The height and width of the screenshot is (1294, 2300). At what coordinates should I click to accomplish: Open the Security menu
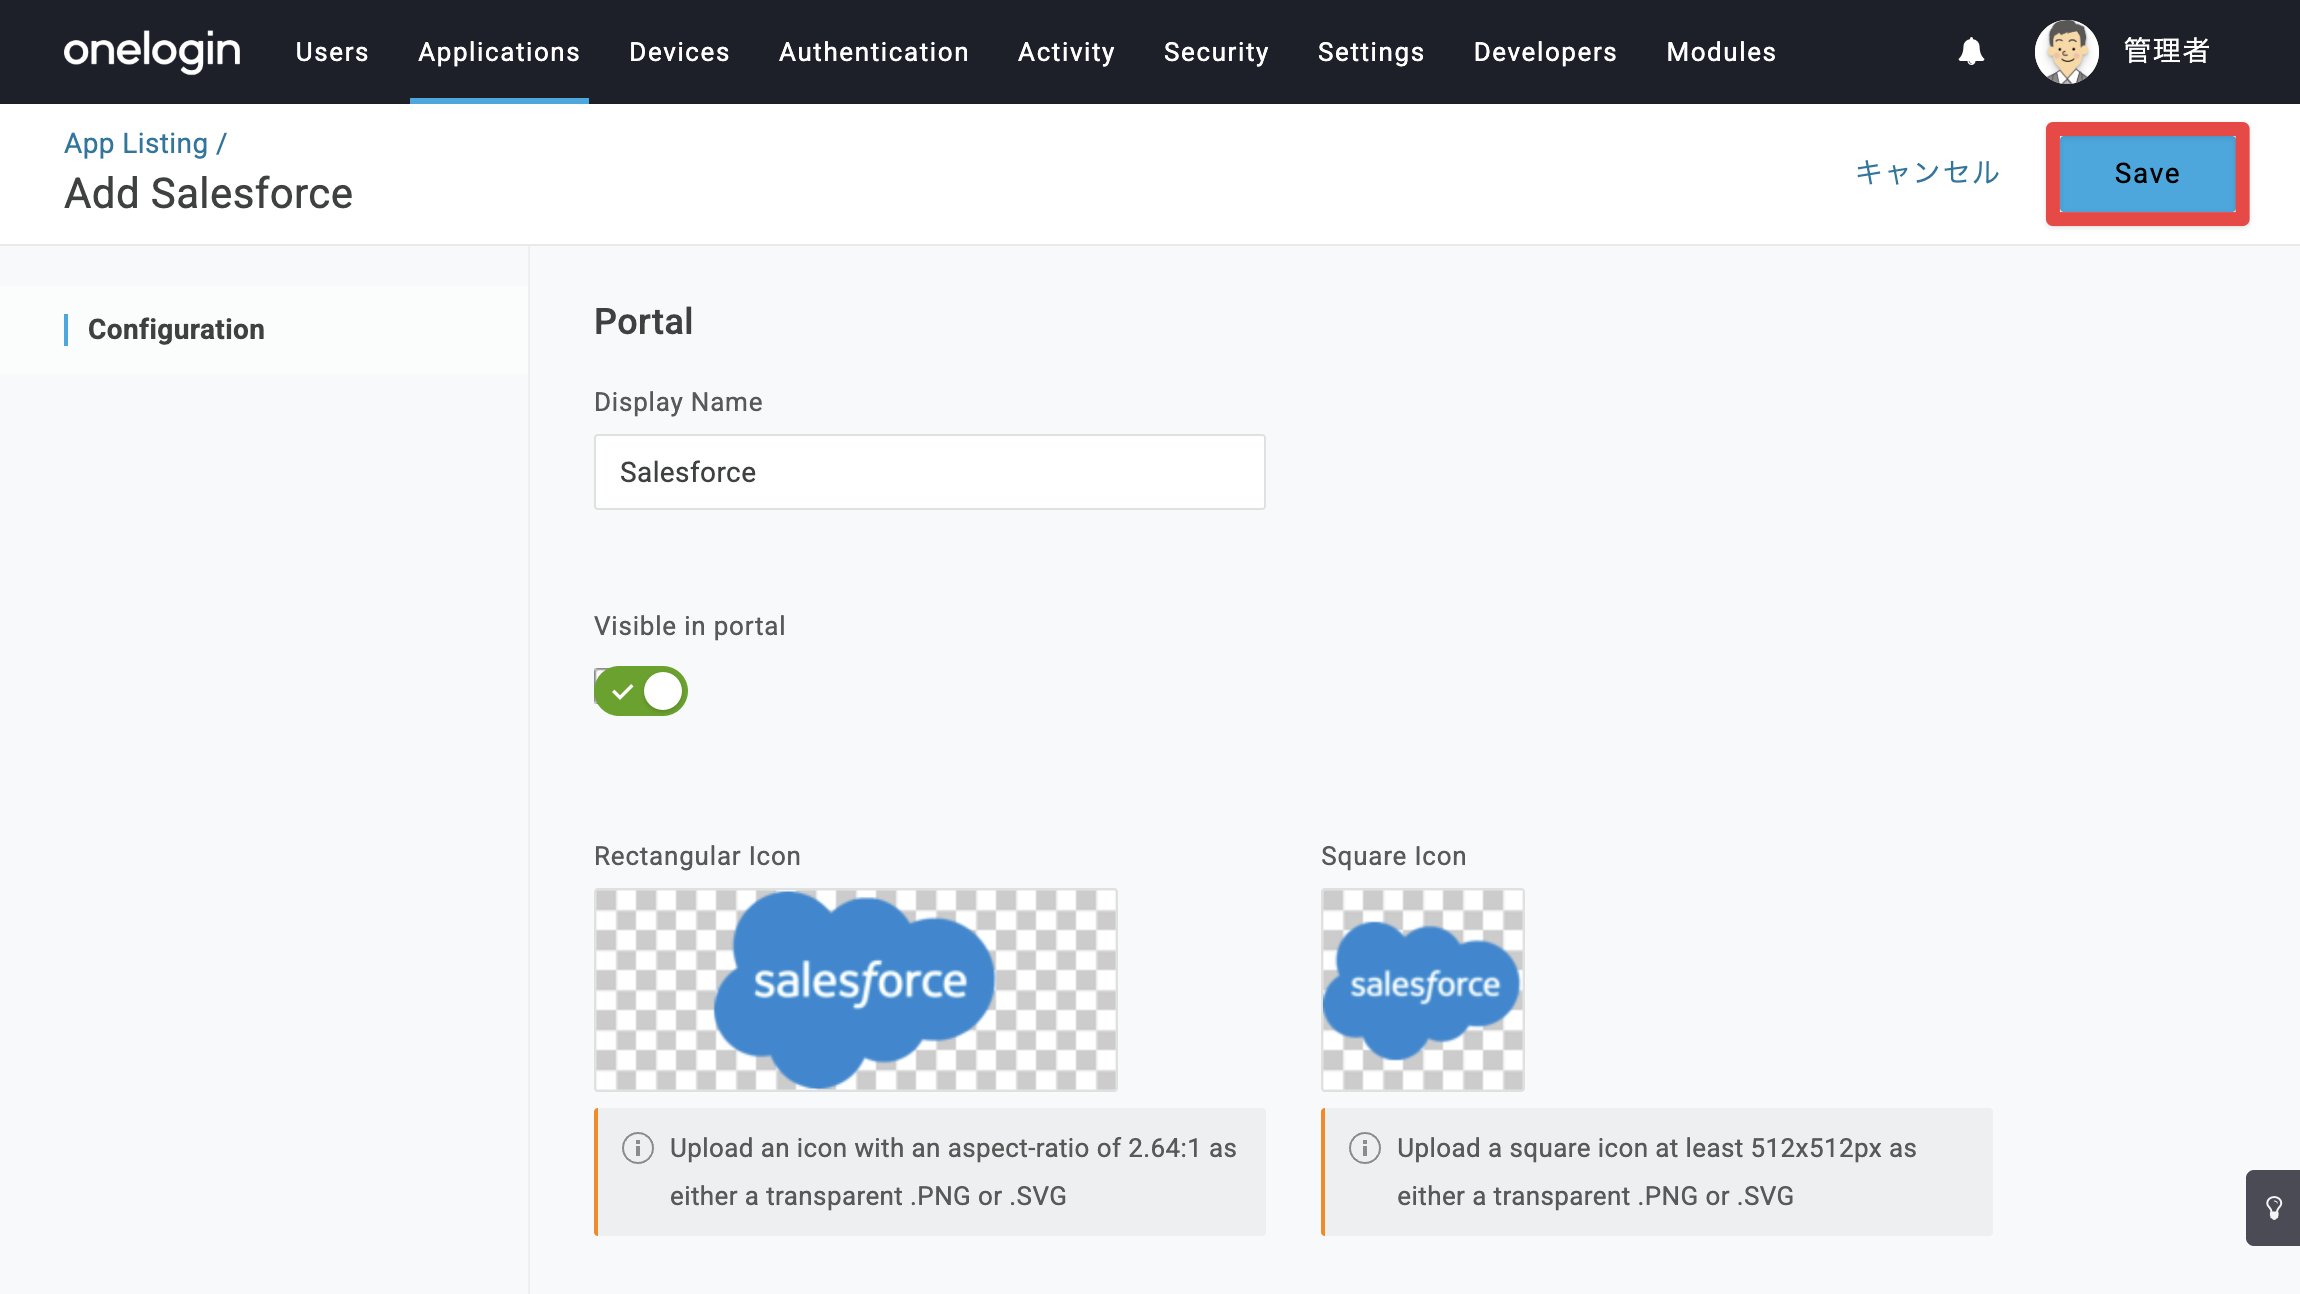pos(1216,52)
